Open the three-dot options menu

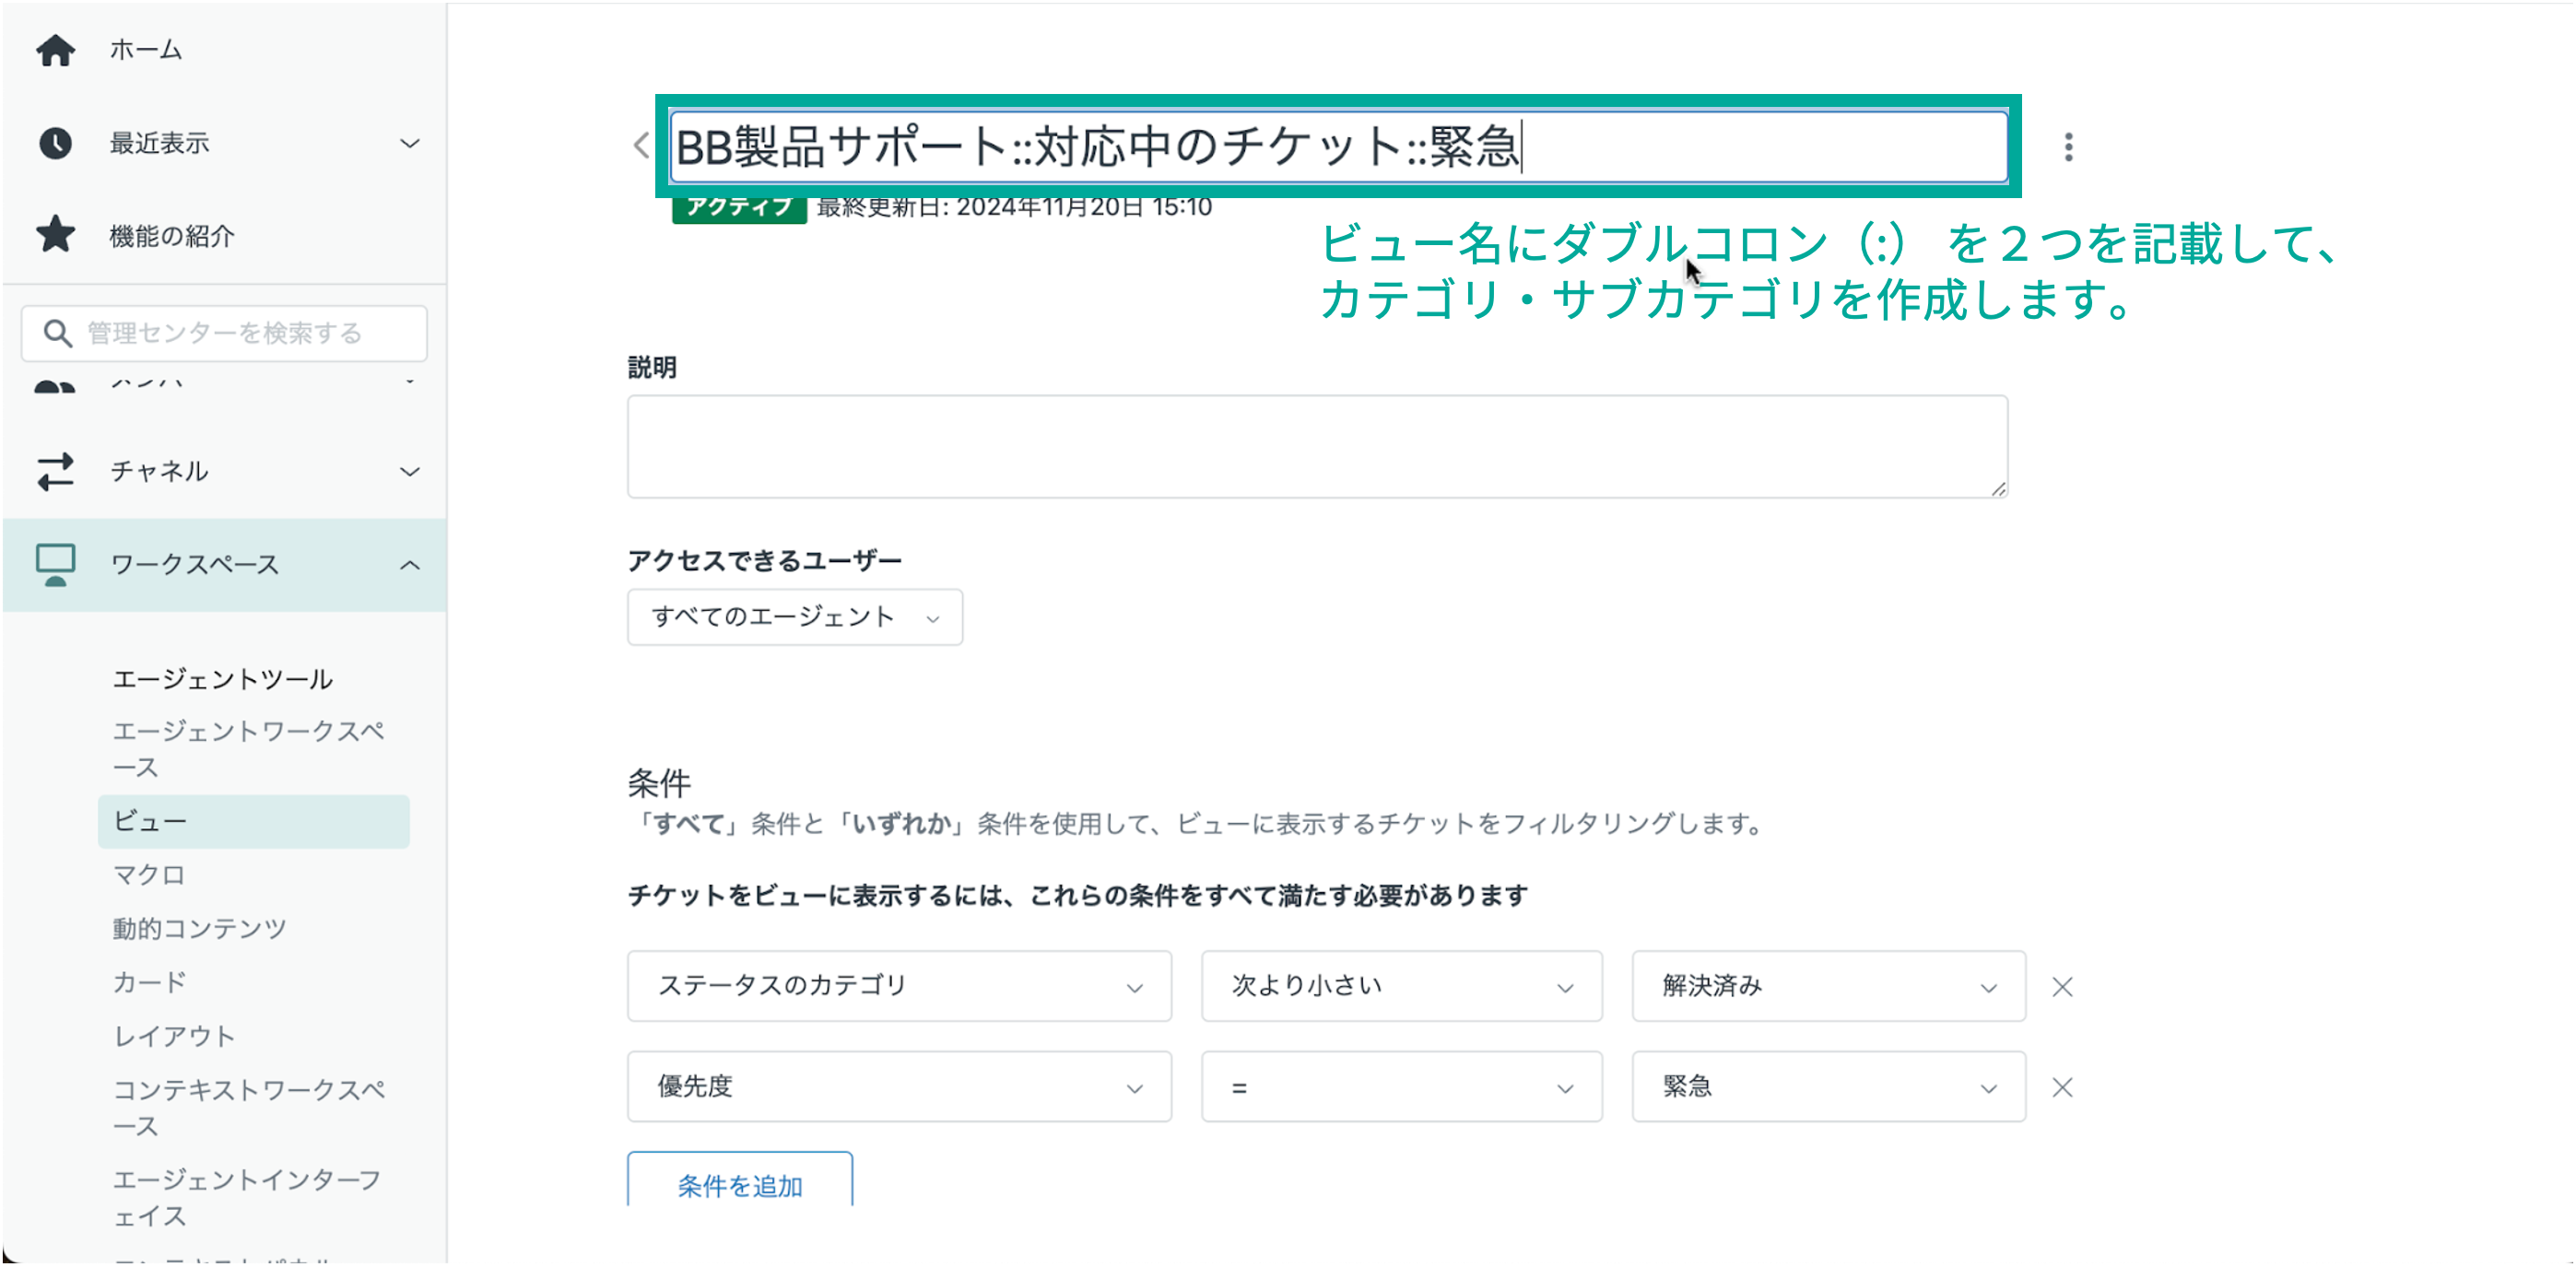(2068, 147)
